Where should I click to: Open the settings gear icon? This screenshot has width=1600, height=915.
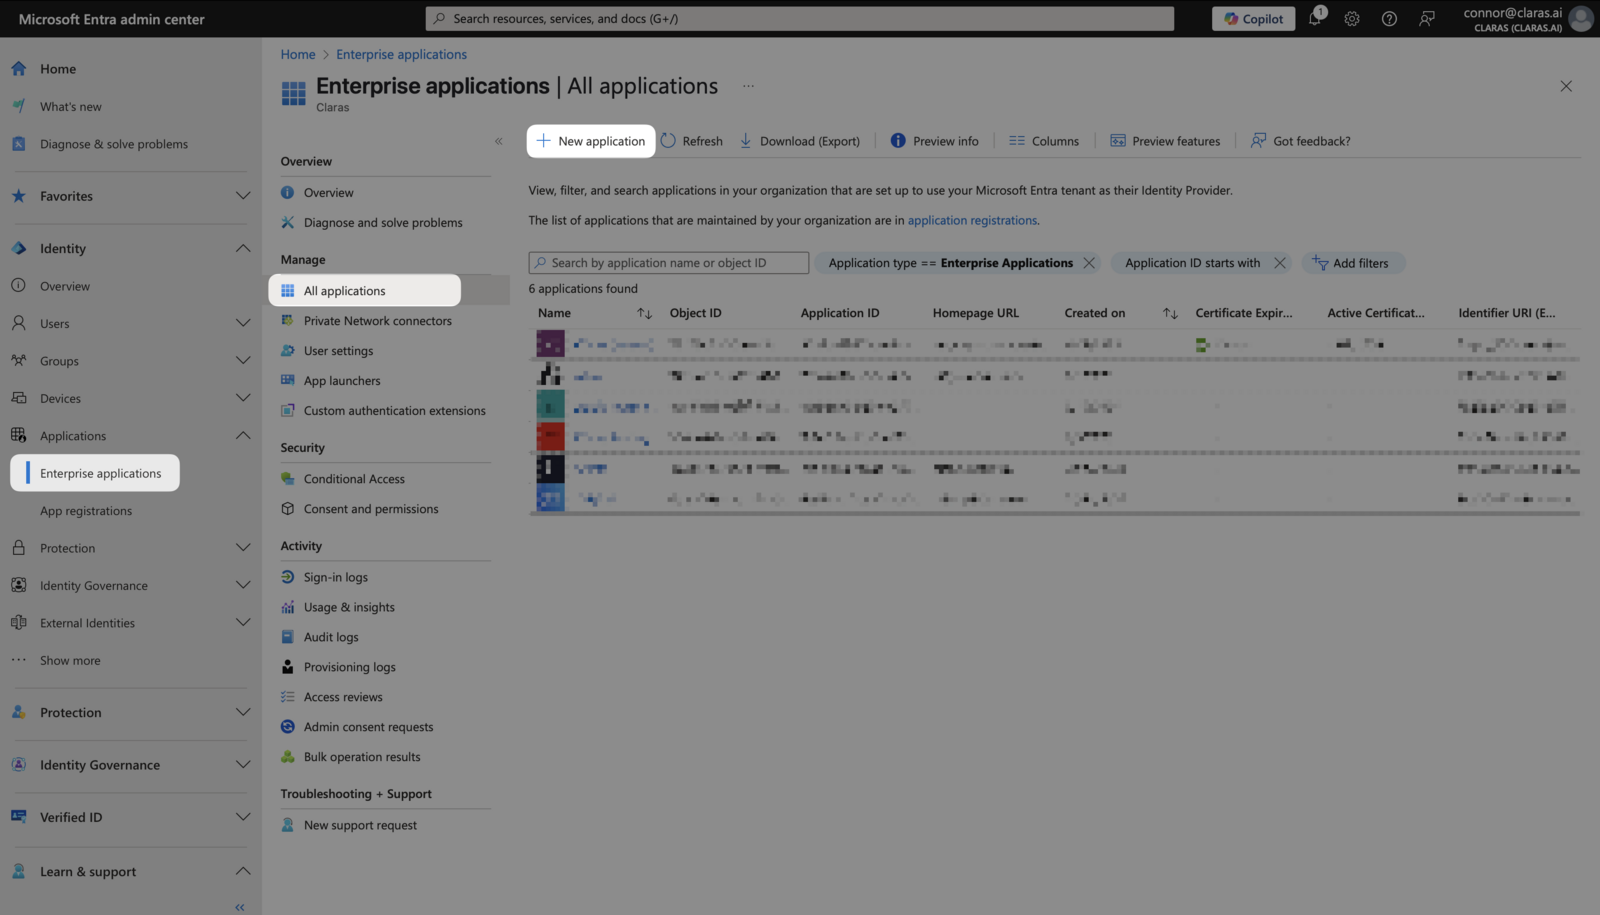tap(1352, 18)
